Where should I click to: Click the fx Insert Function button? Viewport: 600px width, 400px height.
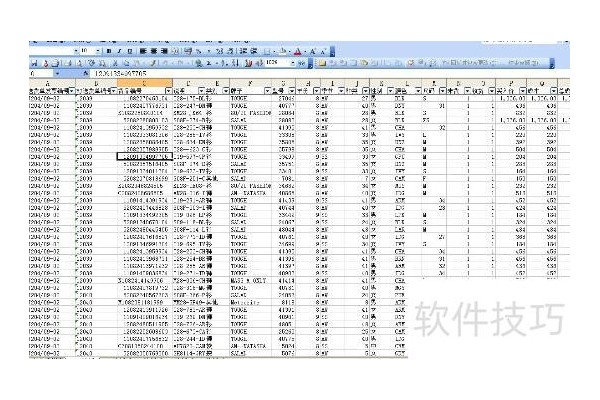pyautogui.click(x=86, y=73)
